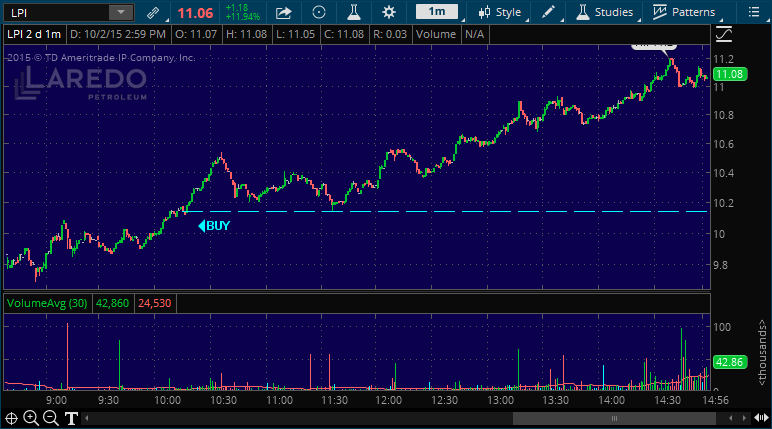Open the Patterns menu
This screenshot has width=772, height=429.
pyautogui.click(x=685, y=13)
